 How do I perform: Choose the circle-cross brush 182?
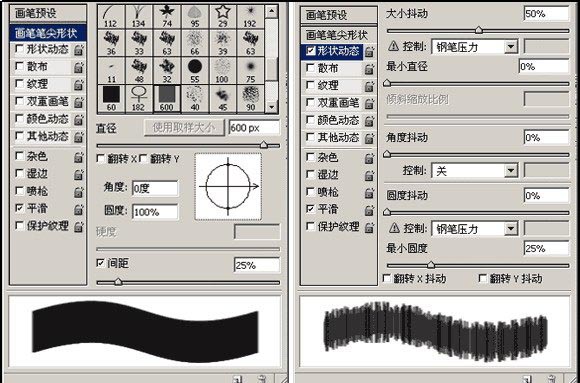[x=139, y=98]
